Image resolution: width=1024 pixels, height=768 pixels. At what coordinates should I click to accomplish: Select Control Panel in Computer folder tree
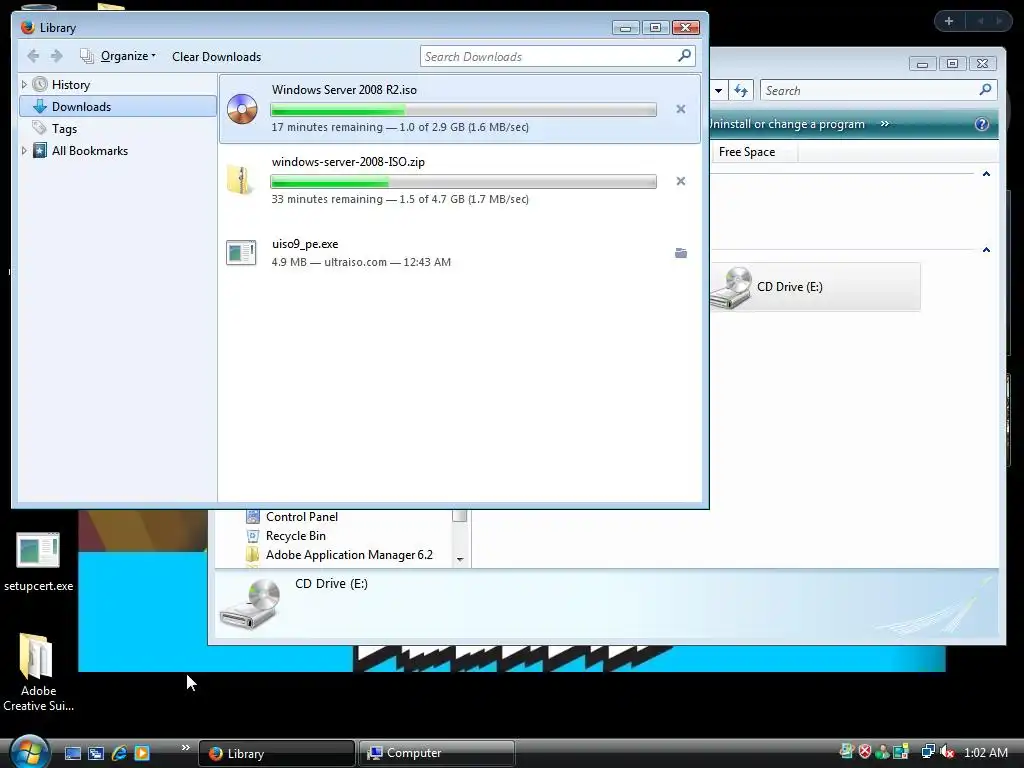click(302, 517)
